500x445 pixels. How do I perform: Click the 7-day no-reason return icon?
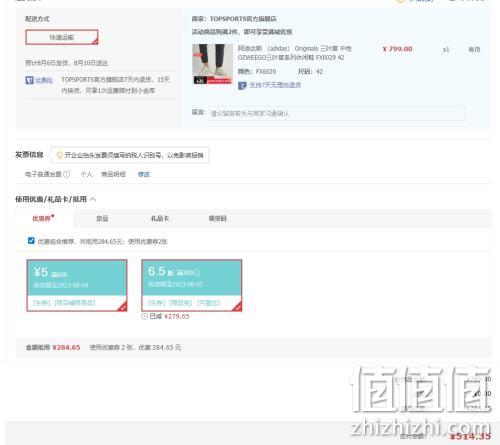click(242, 85)
